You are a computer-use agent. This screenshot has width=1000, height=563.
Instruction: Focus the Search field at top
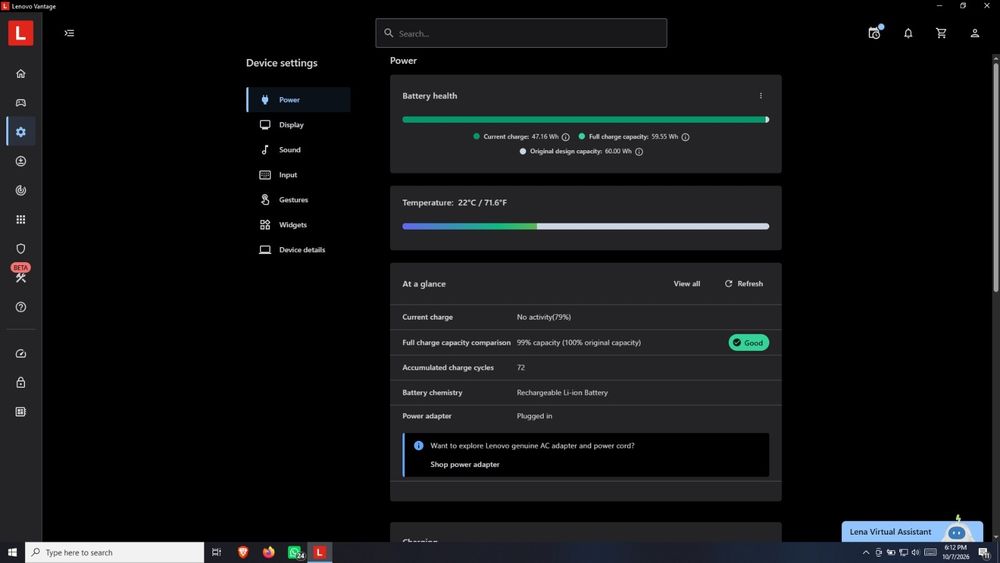521,33
